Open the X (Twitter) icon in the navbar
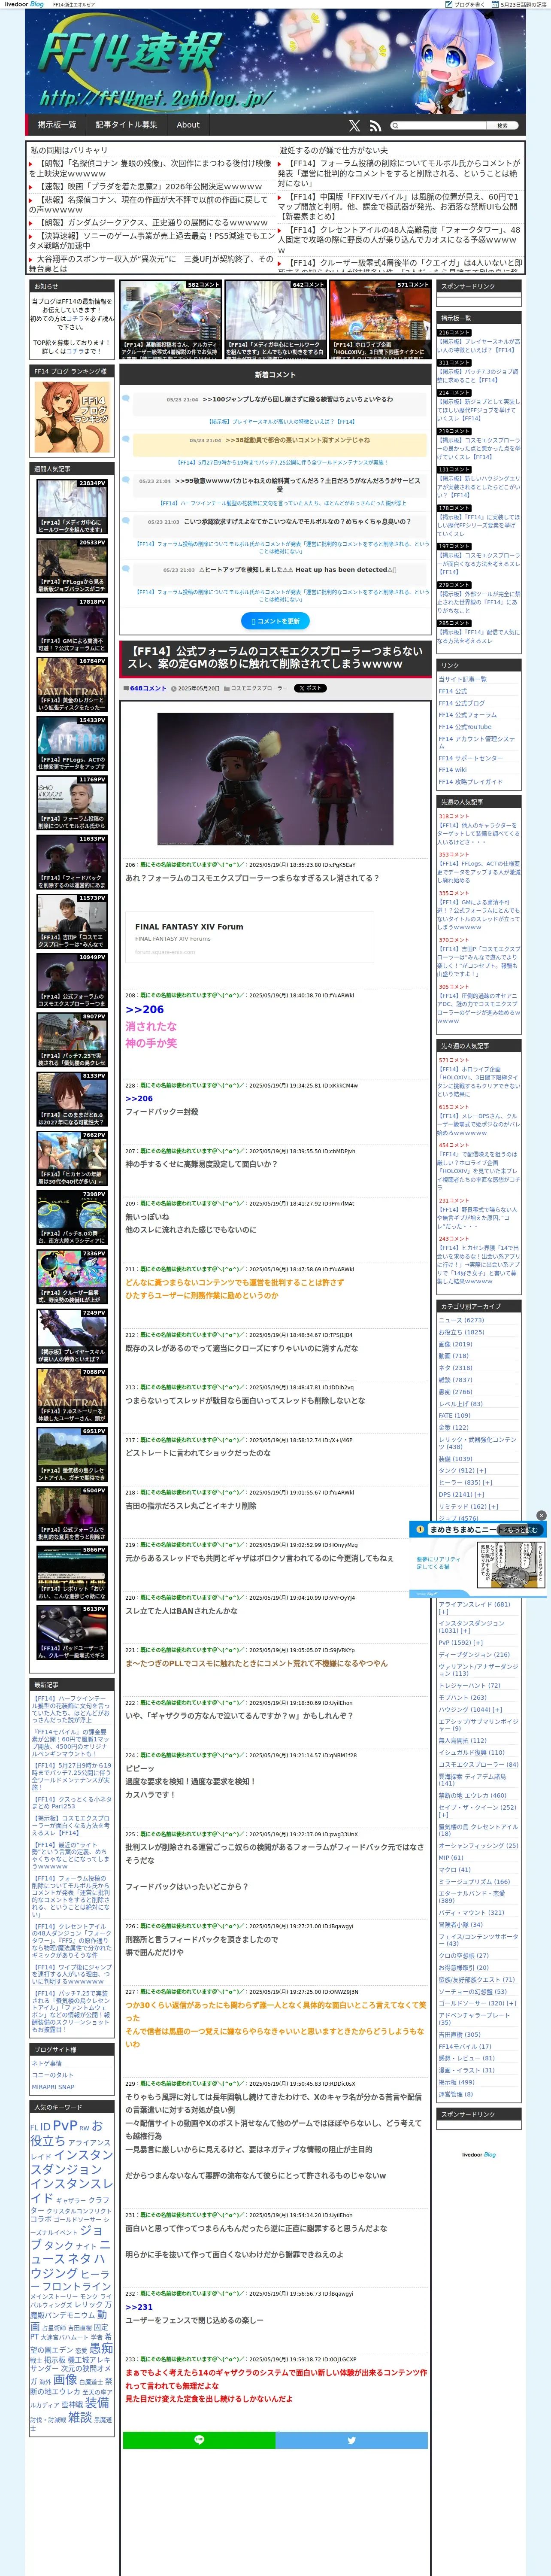 click(x=354, y=126)
